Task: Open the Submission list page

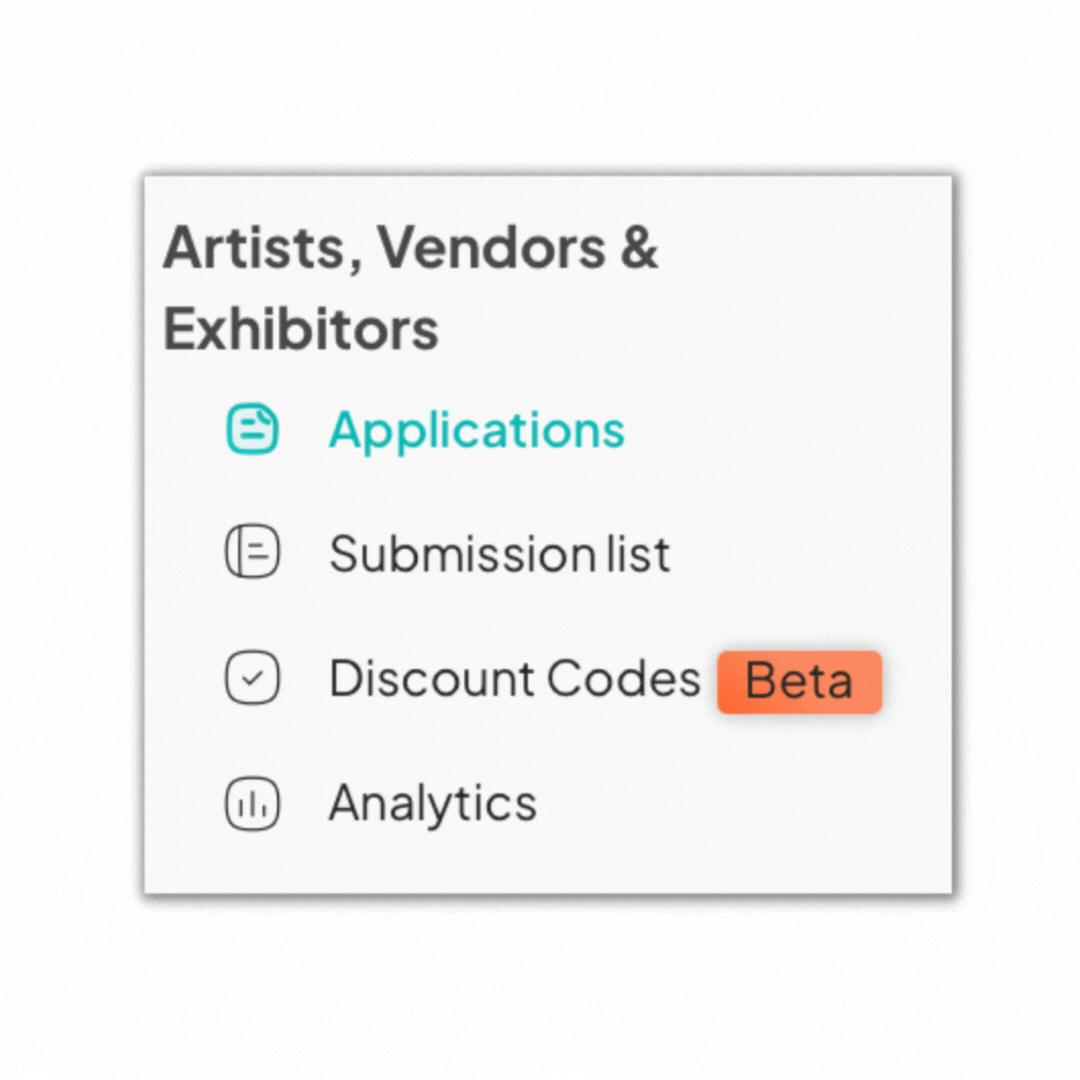Action: click(x=448, y=553)
